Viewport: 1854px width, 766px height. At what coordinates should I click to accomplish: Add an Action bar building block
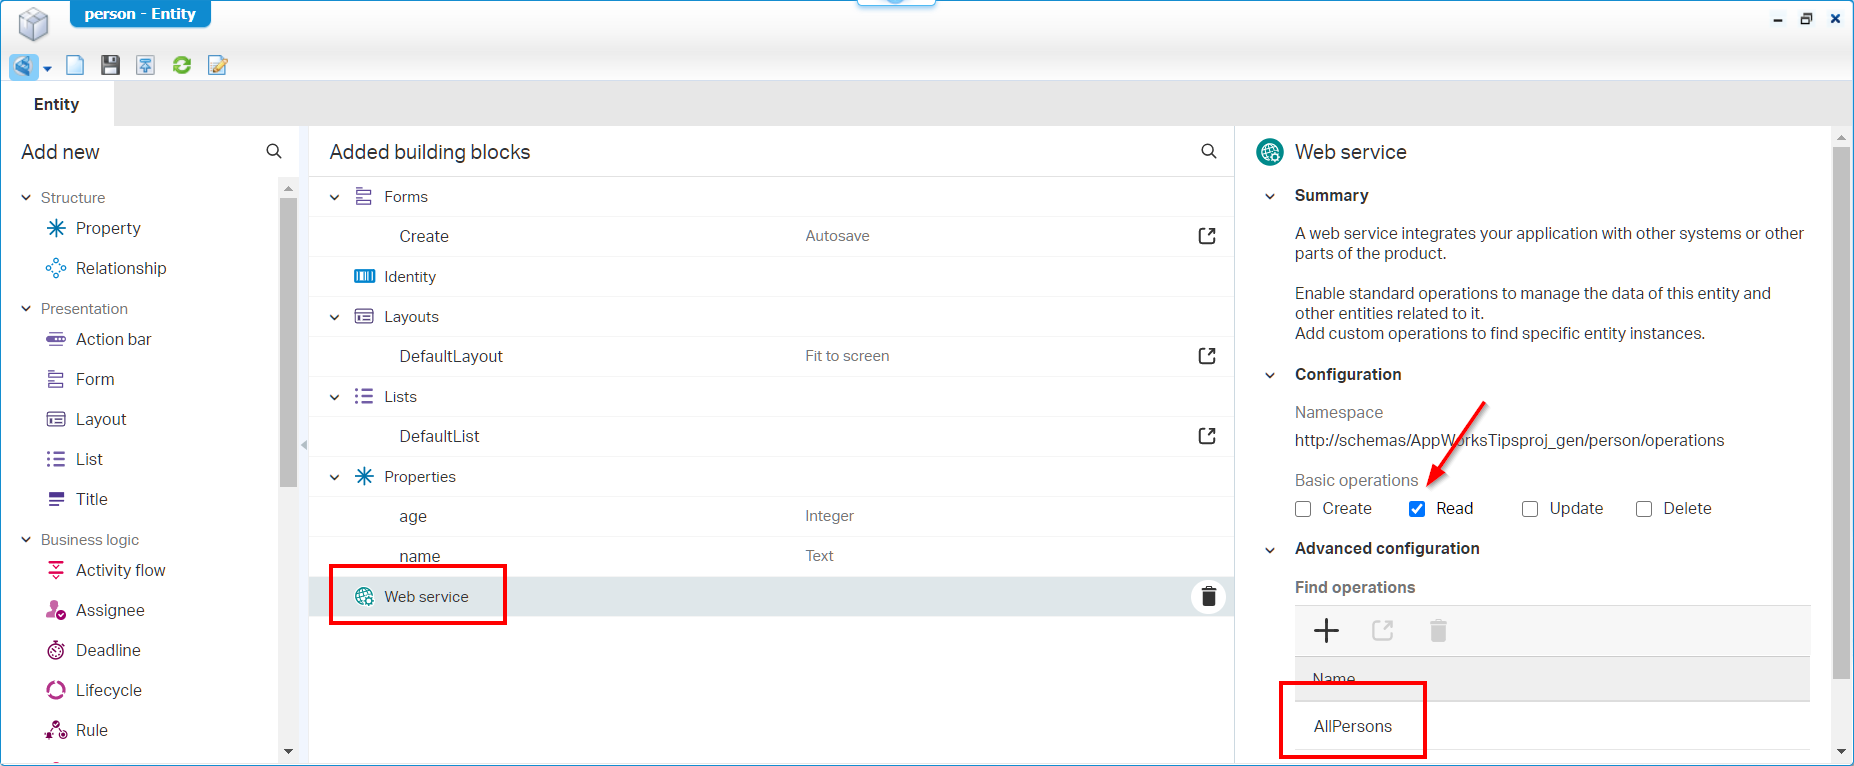113,339
